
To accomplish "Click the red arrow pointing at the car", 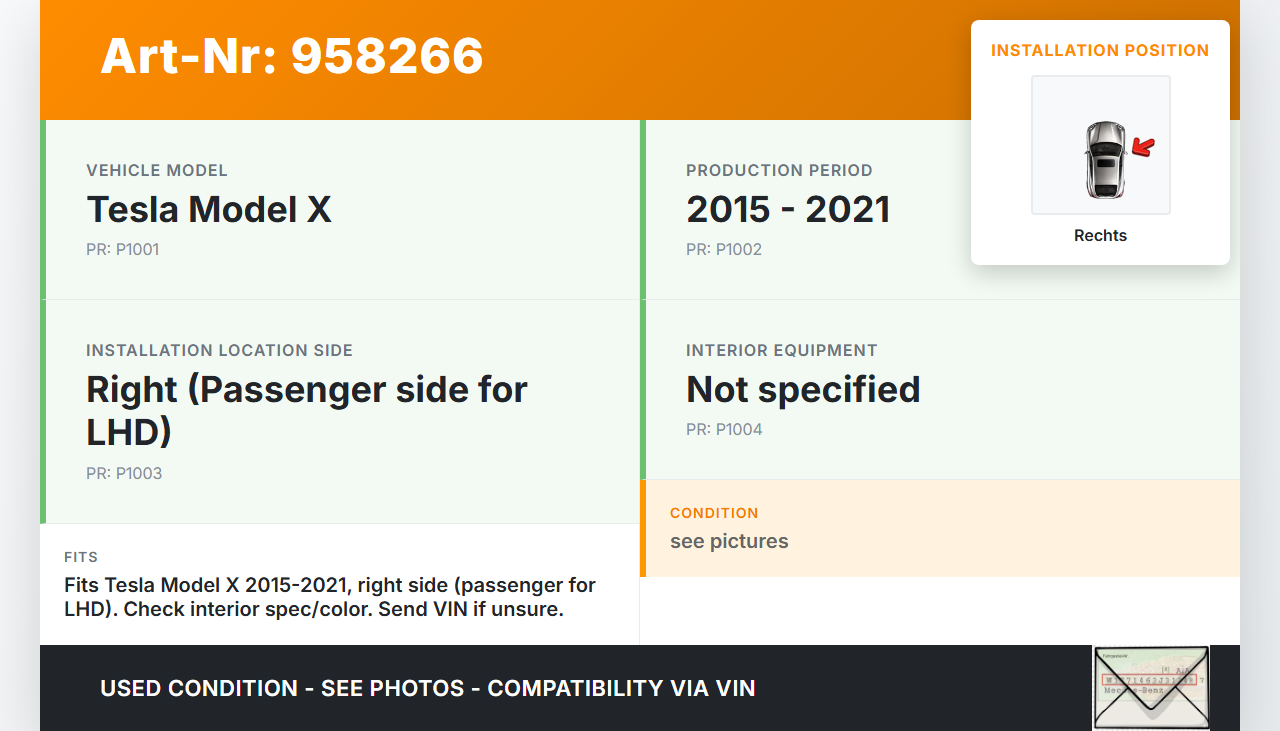I will point(1142,148).
